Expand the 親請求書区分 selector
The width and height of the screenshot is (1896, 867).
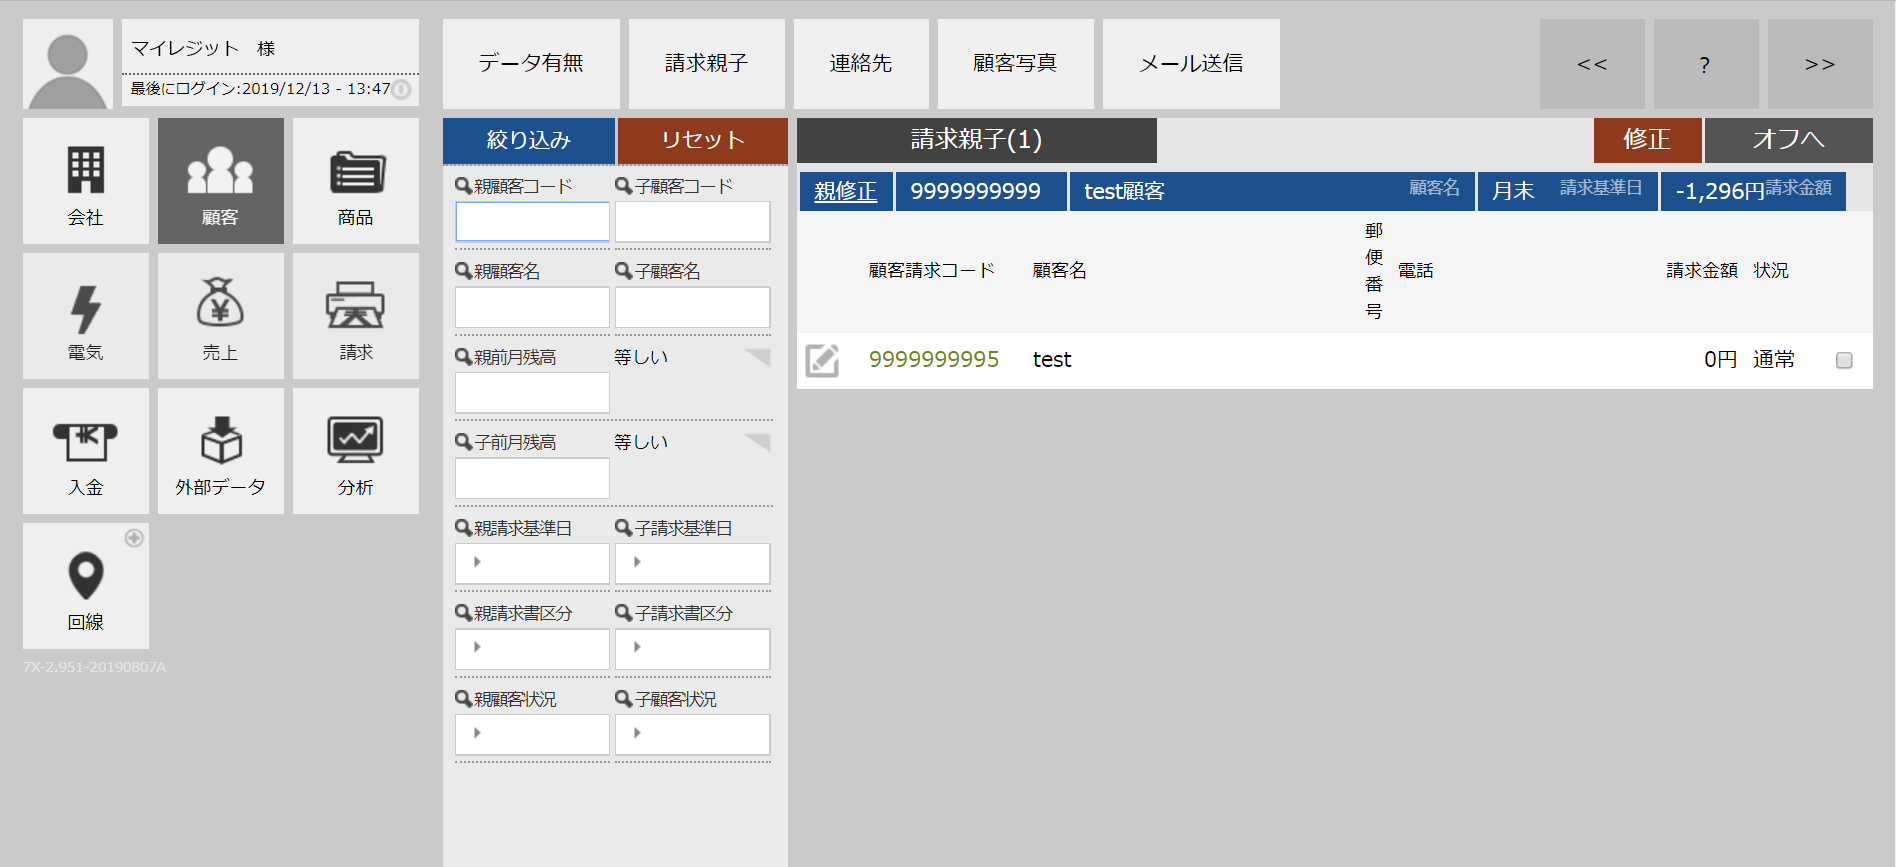pyautogui.click(x=532, y=648)
